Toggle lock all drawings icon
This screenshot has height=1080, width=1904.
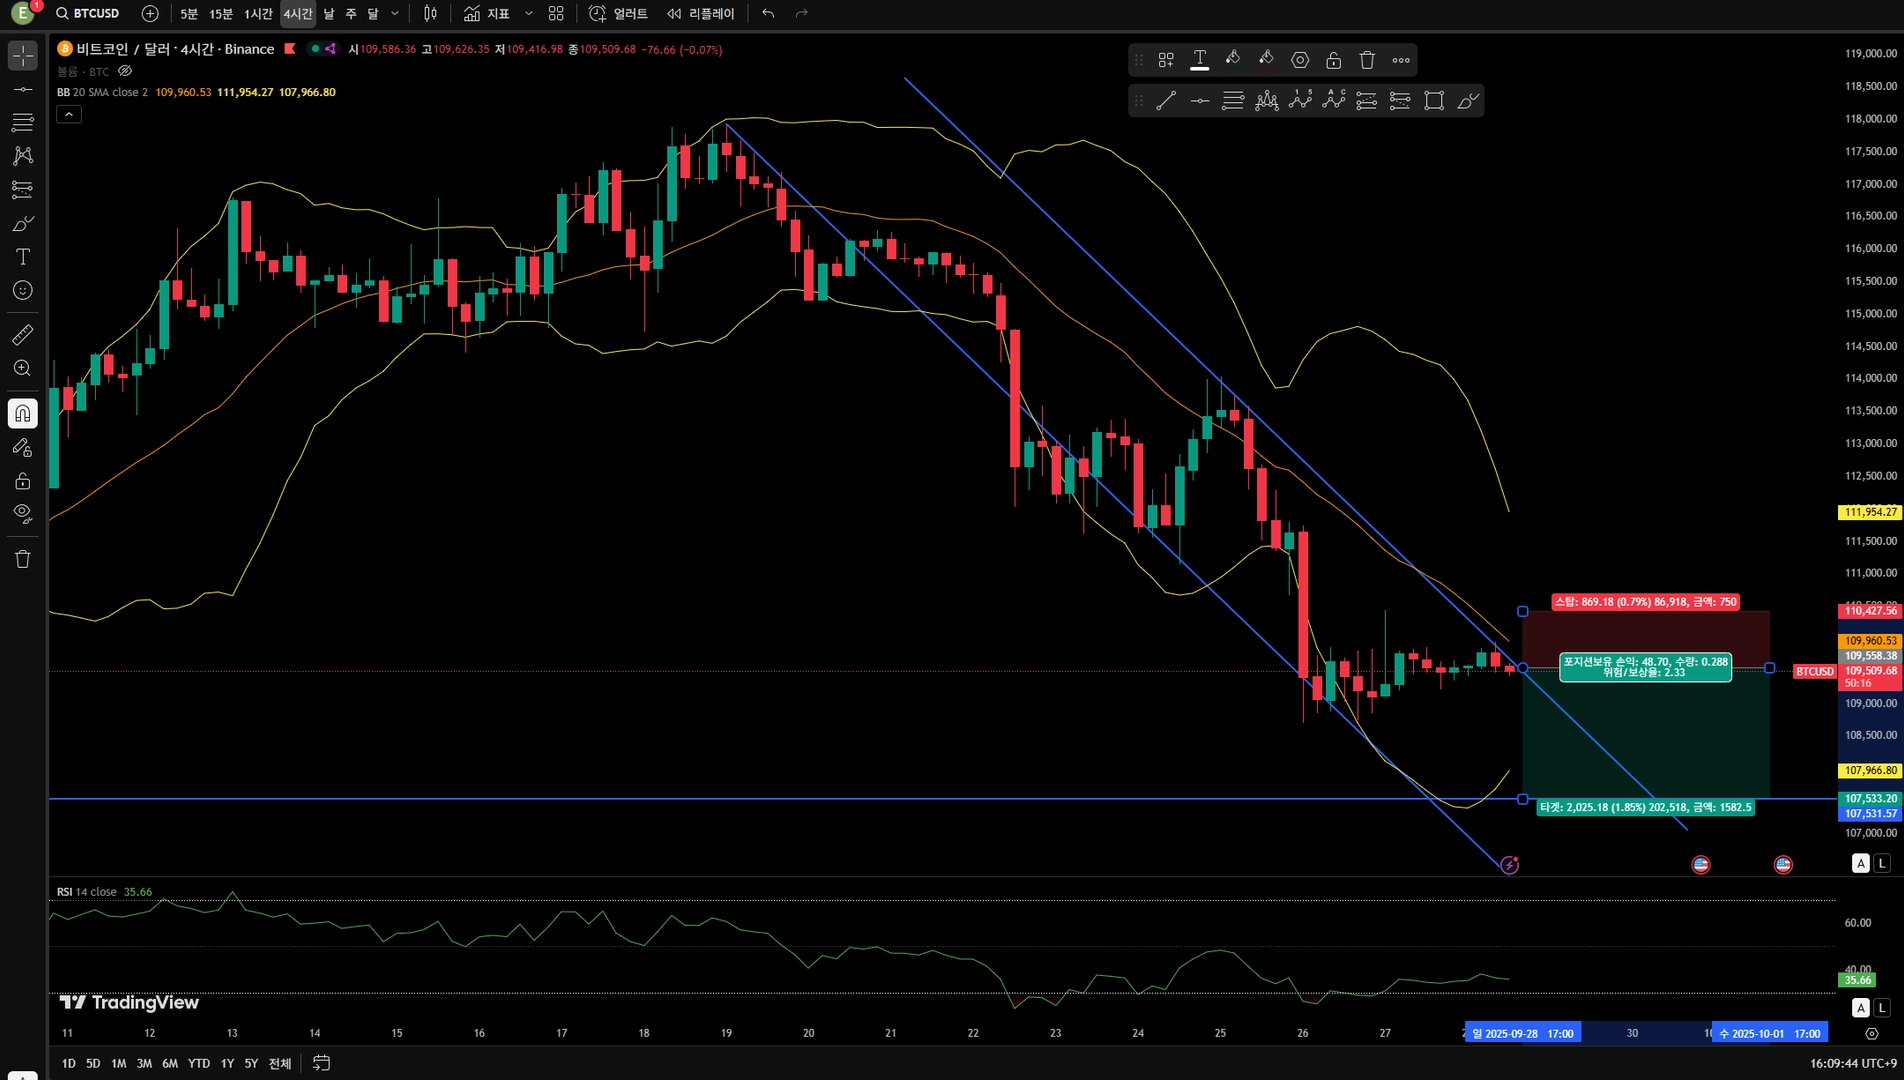click(22, 481)
